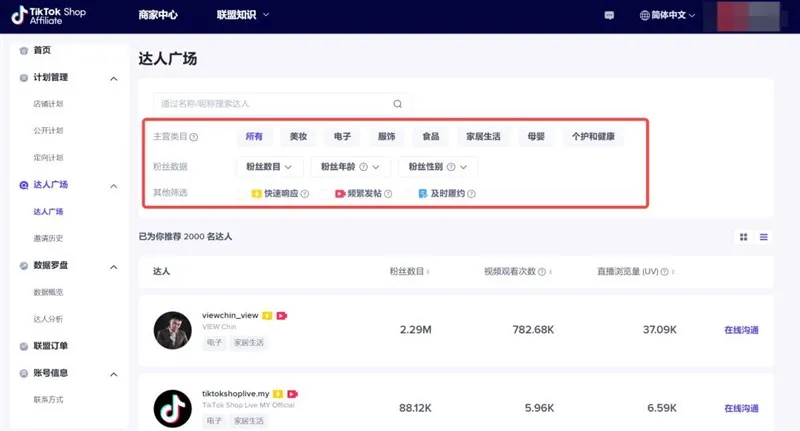Click the 粉丝数目 column info icon
The height and width of the screenshot is (431, 800).
pyautogui.click(x=429, y=271)
